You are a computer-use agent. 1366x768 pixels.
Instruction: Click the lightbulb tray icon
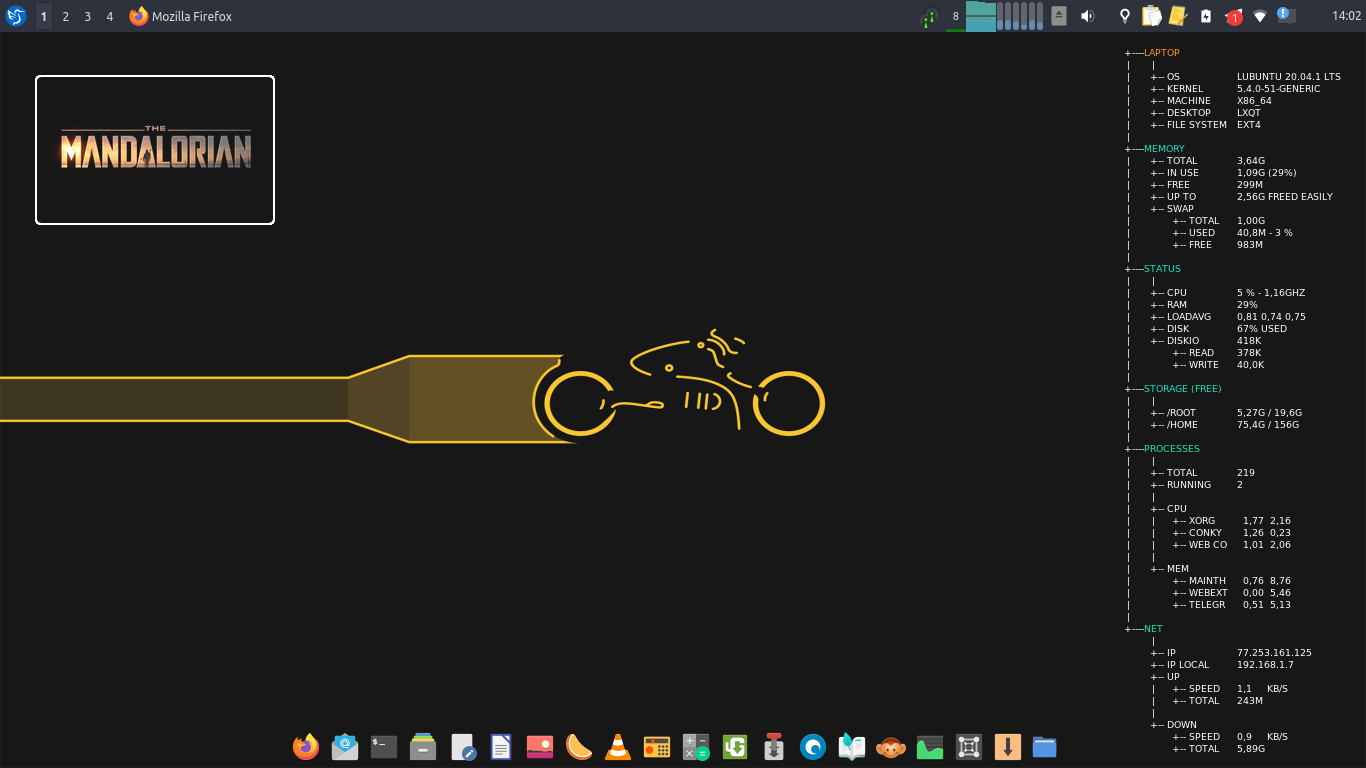[1125, 16]
